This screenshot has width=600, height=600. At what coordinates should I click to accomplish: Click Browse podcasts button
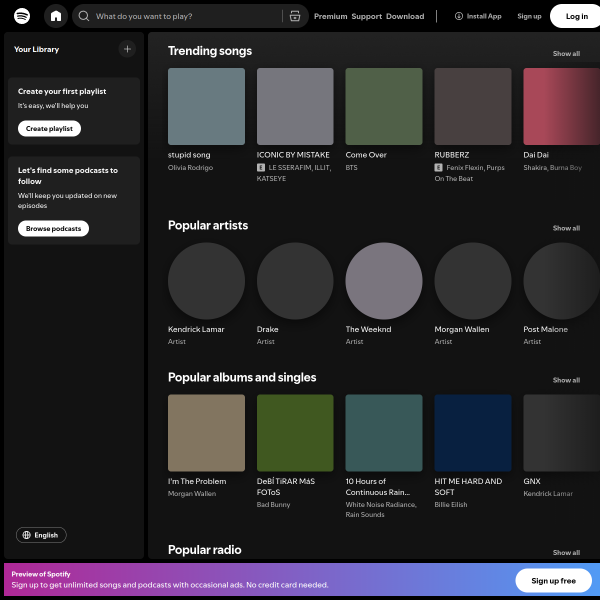53,228
